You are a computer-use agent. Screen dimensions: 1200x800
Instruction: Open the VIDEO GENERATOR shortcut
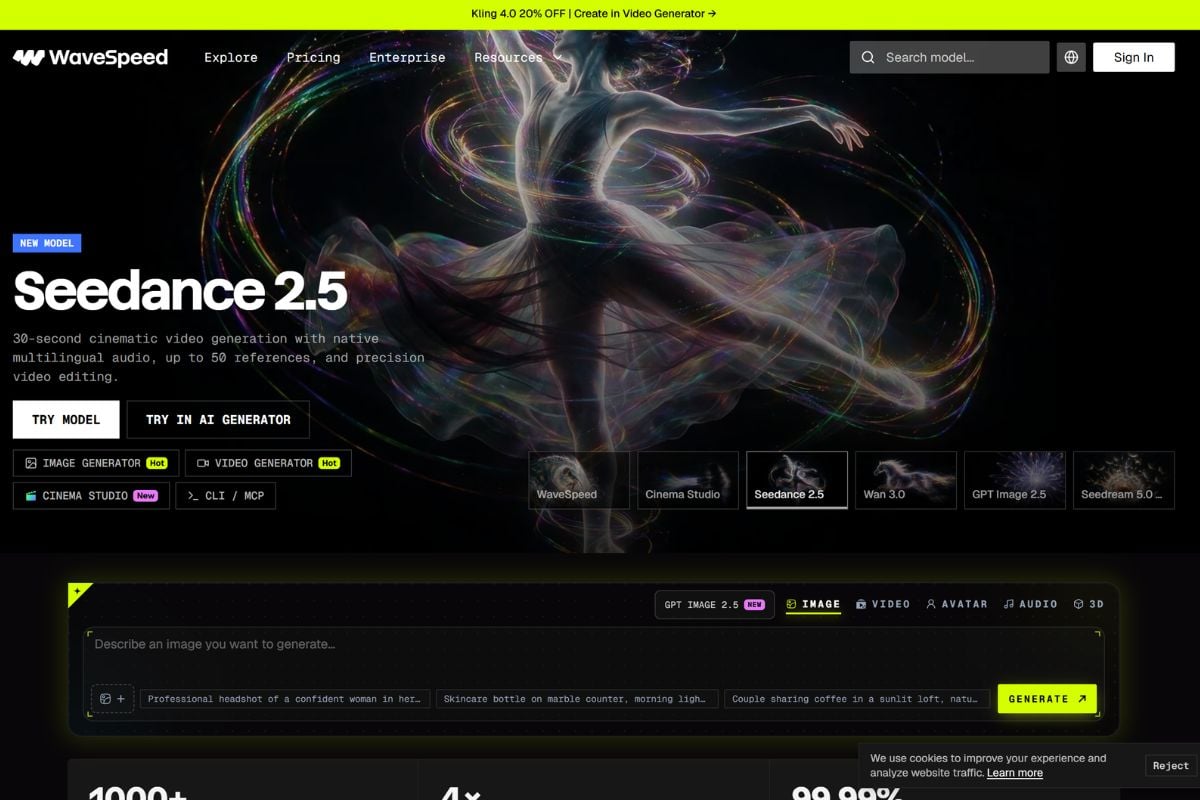(x=268, y=463)
